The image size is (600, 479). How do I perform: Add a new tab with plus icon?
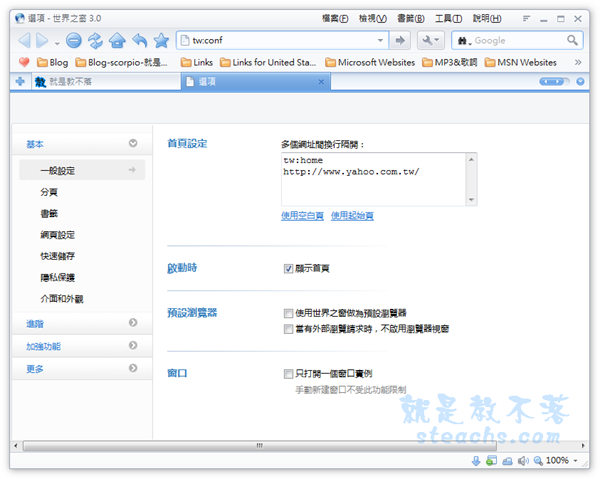click(x=20, y=81)
